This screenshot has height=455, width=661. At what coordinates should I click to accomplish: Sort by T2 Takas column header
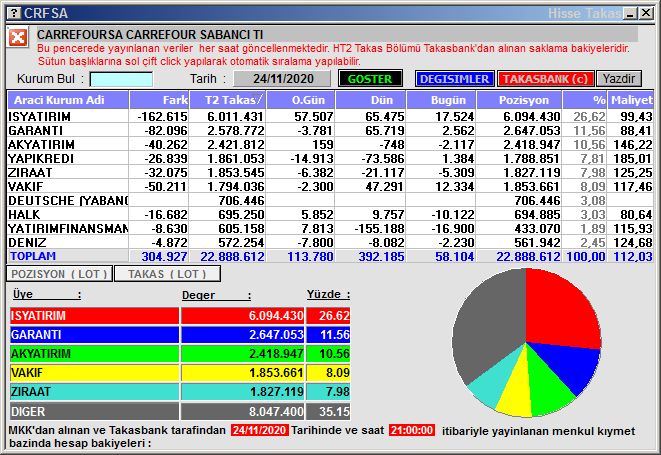tap(228, 100)
